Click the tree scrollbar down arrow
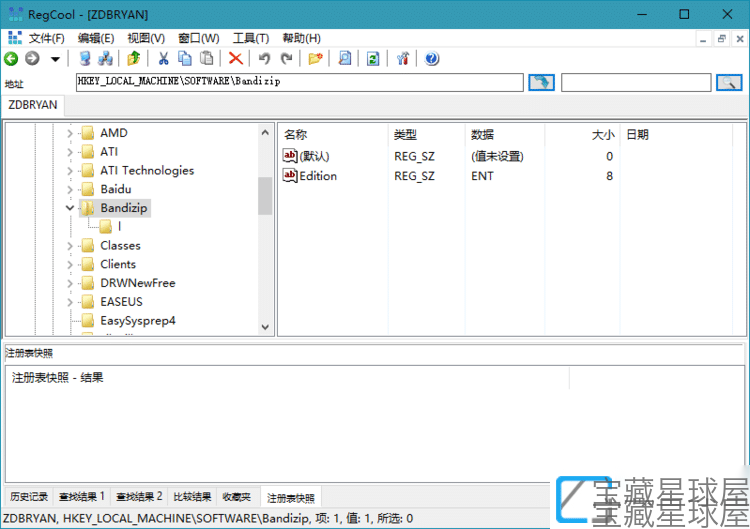The image size is (750, 529). [x=265, y=327]
